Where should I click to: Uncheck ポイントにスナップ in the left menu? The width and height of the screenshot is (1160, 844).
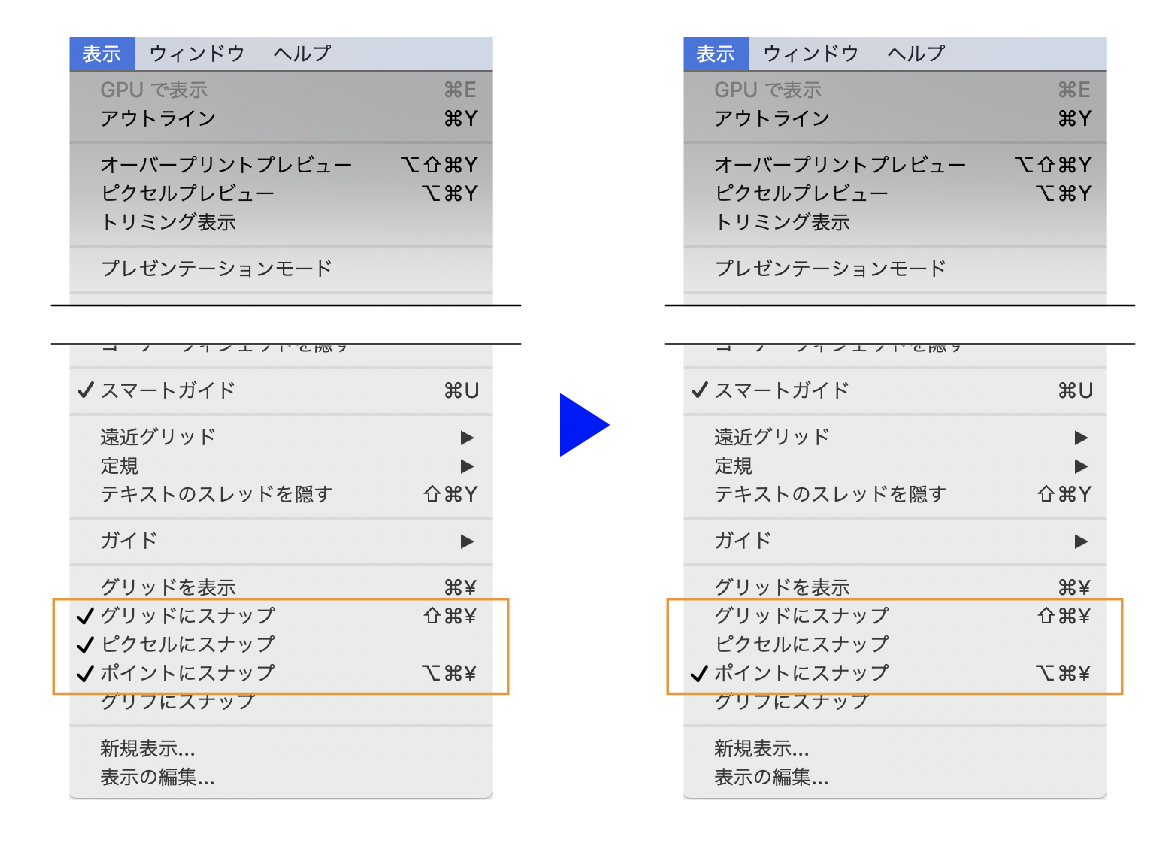[281, 673]
